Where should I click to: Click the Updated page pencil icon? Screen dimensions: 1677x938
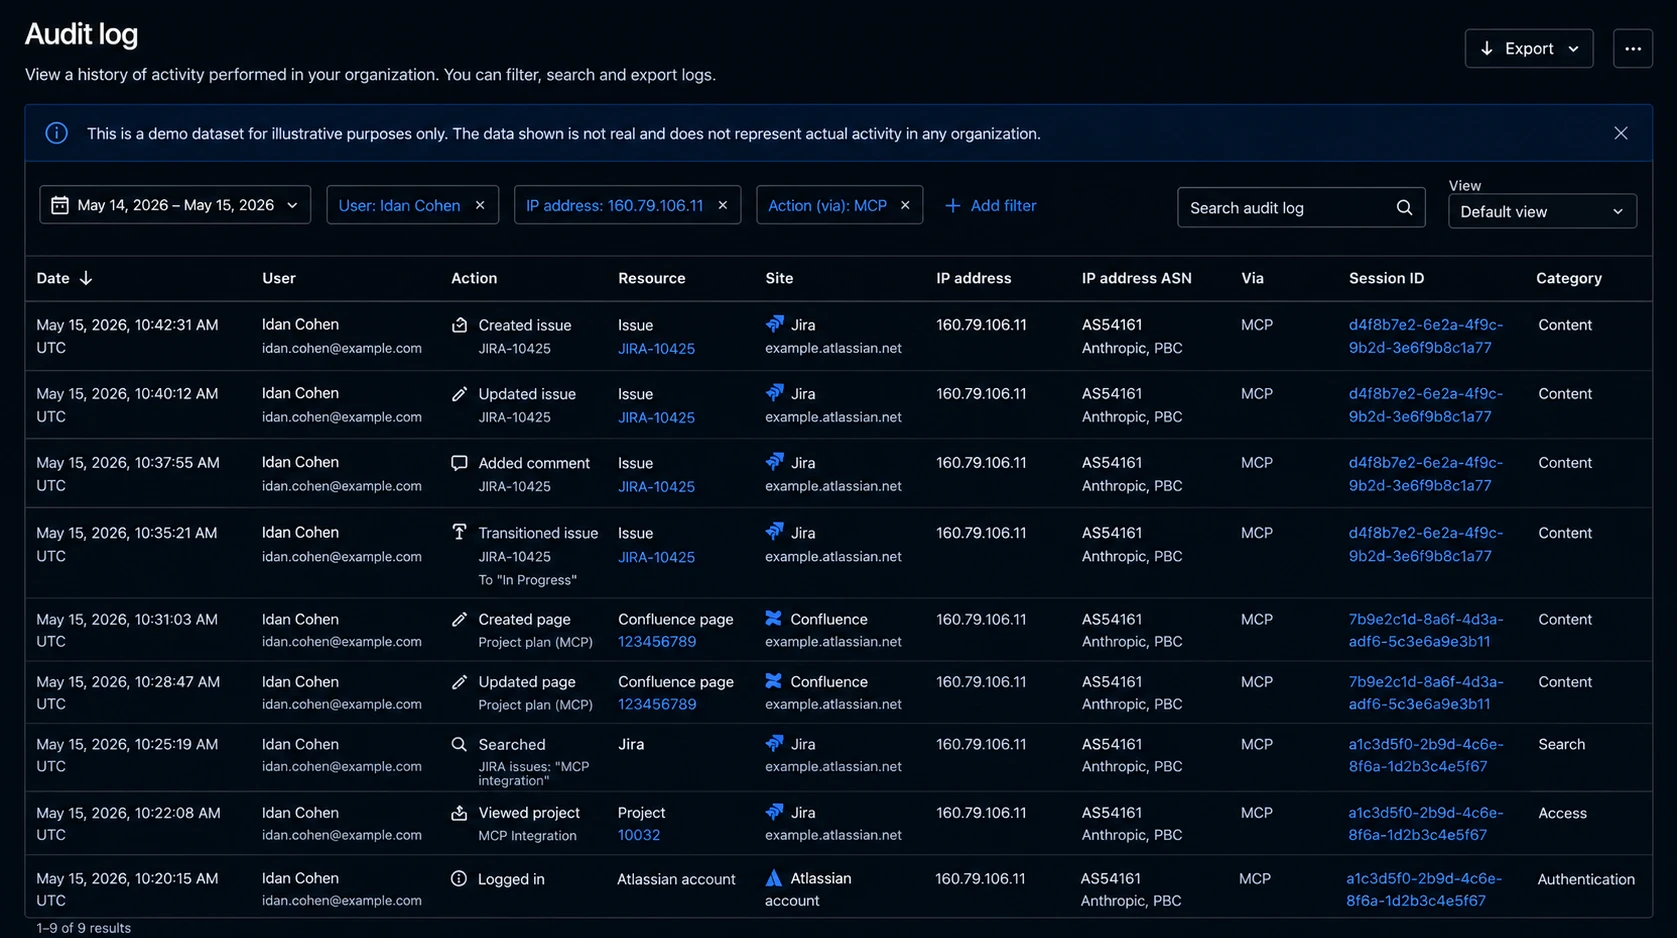pyautogui.click(x=459, y=682)
